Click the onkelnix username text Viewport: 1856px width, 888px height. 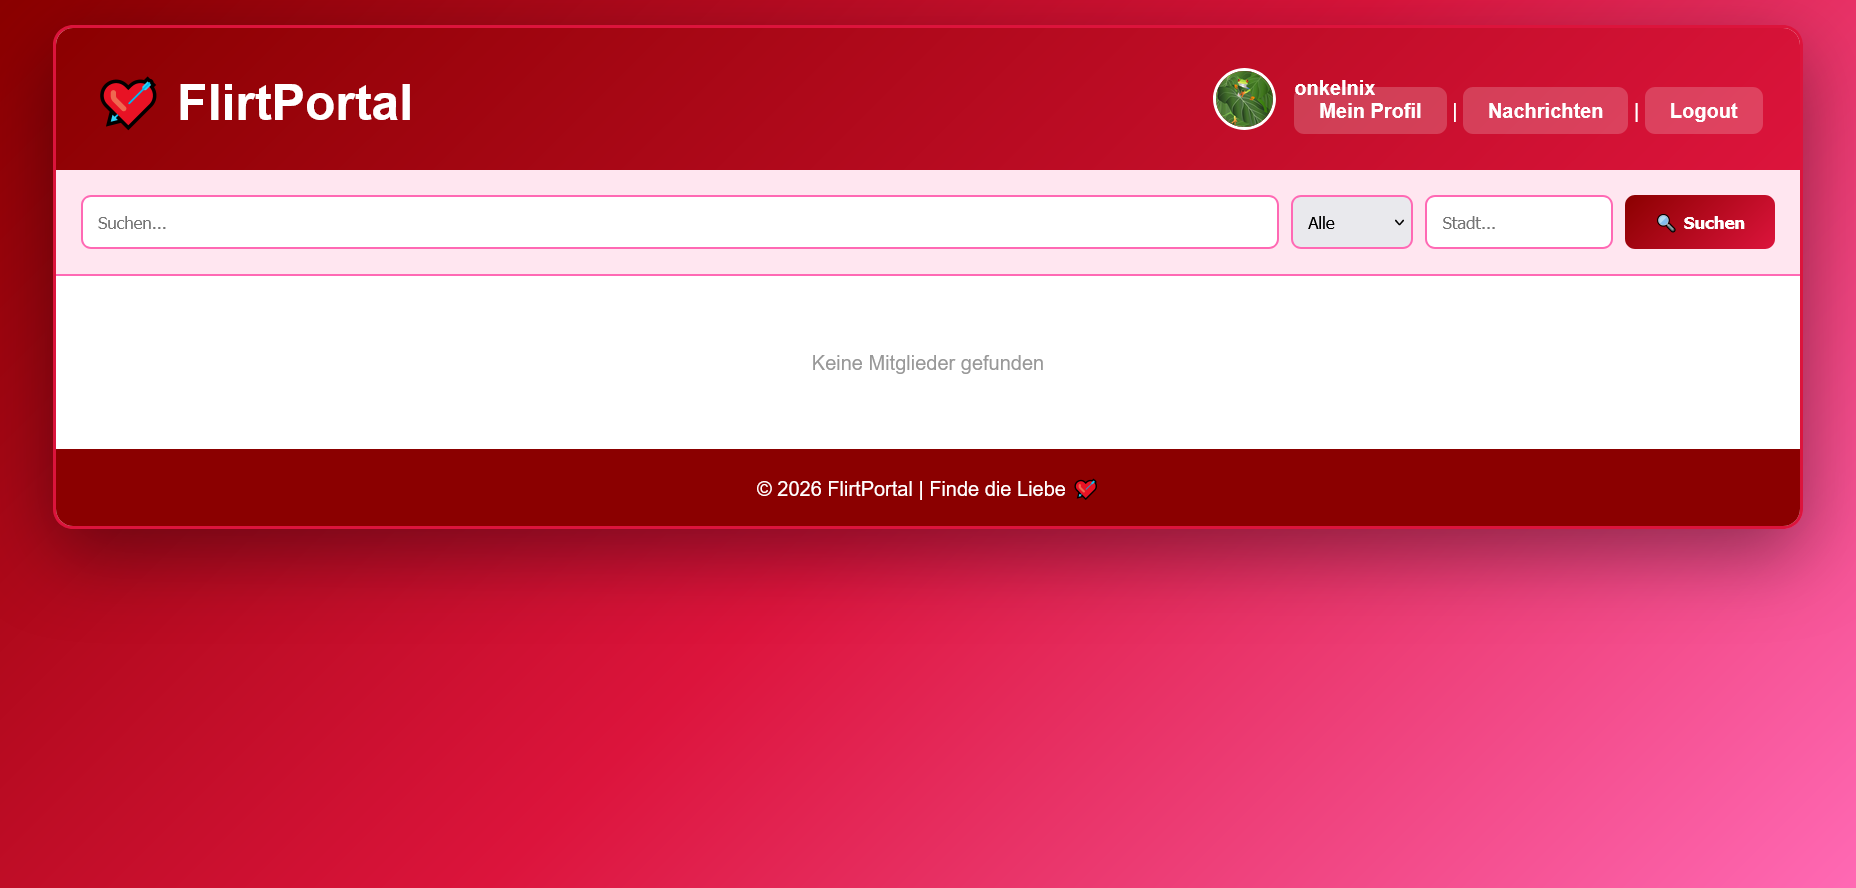[1334, 88]
